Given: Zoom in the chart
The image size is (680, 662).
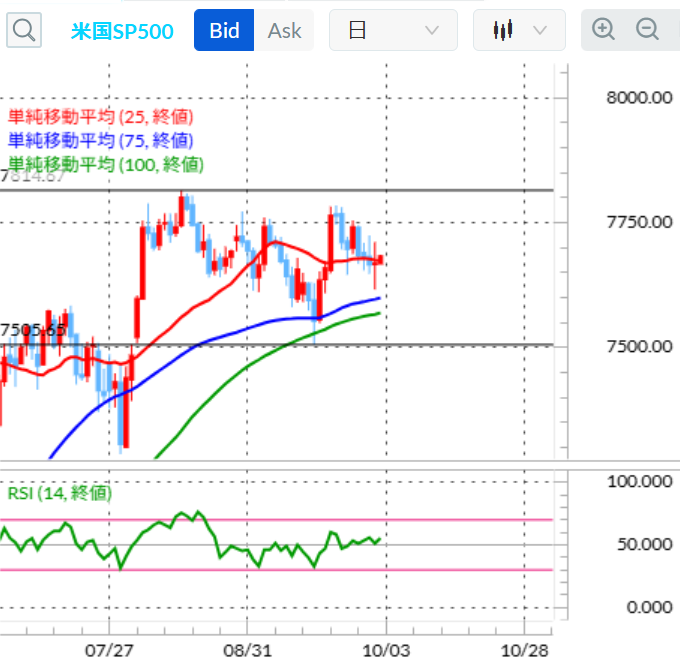Looking at the screenshot, I should pos(603,29).
